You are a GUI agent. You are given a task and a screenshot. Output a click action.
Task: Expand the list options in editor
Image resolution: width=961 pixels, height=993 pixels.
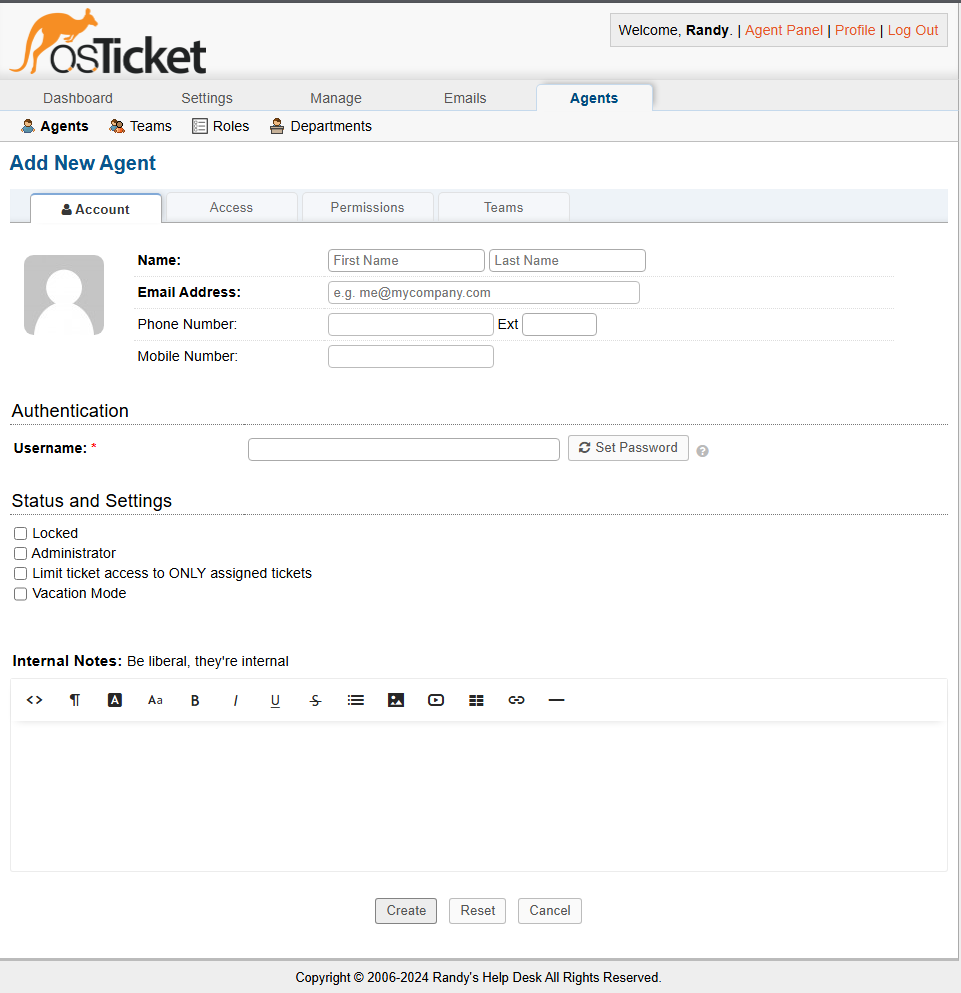point(356,700)
